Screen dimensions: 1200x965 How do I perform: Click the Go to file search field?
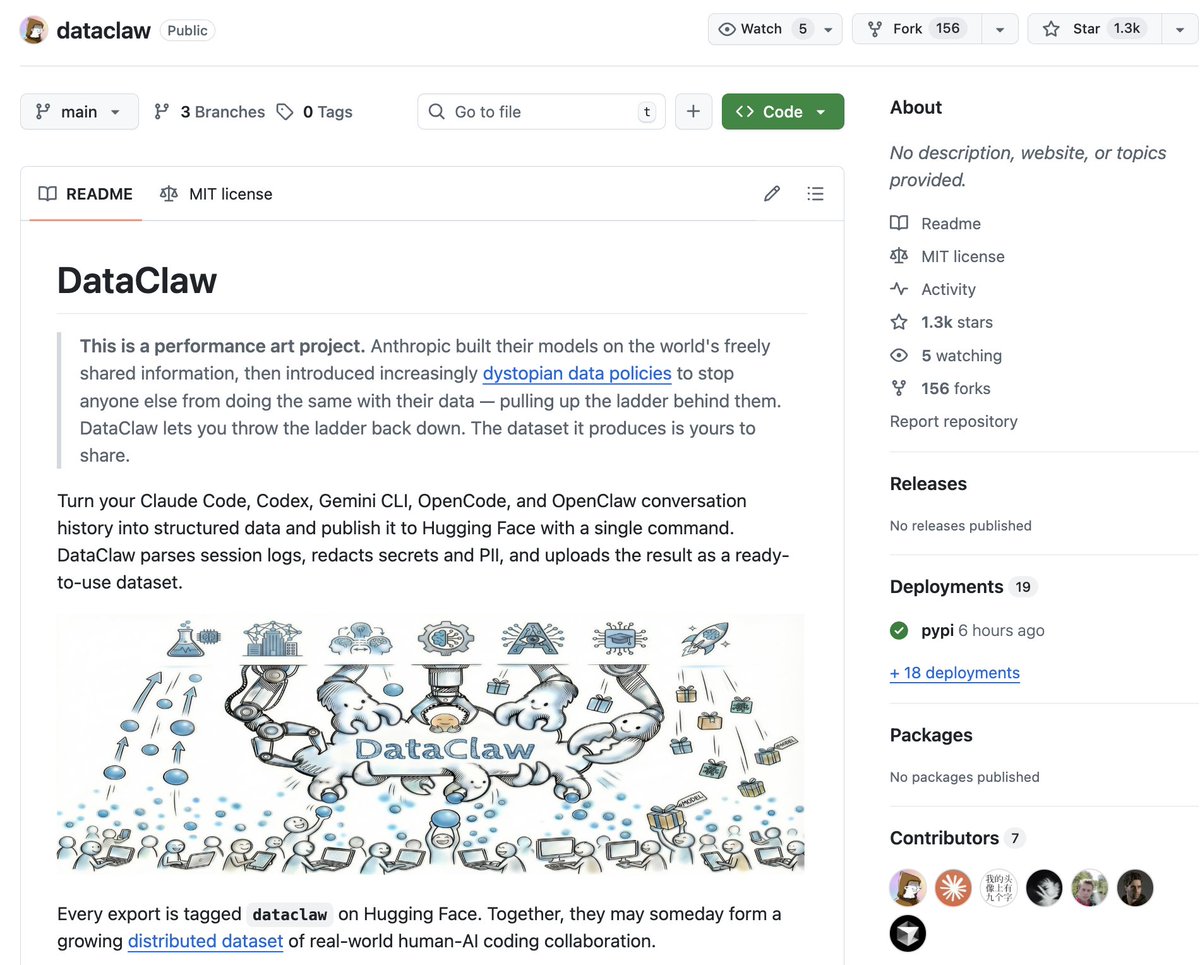(540, 112)
